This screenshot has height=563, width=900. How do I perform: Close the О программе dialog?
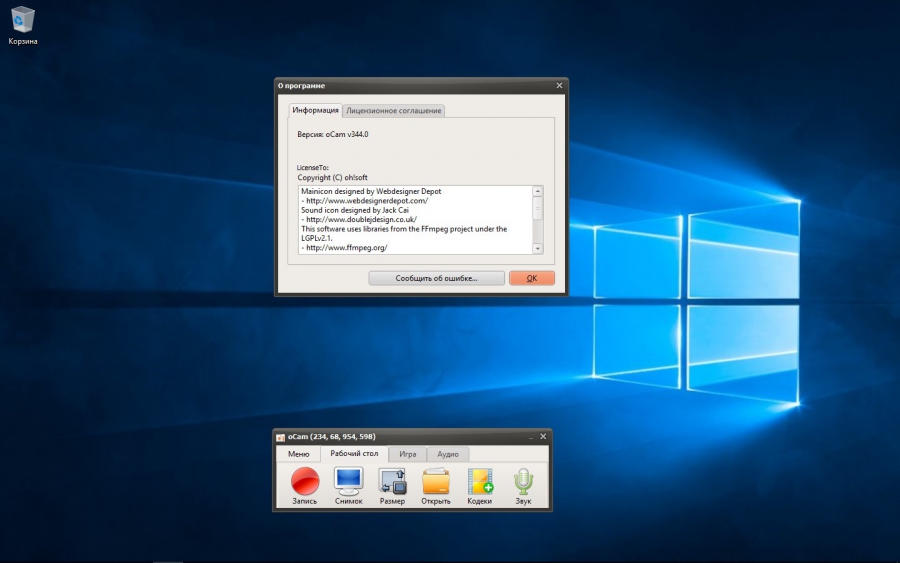pyautogui.click(x=559, y=86)
